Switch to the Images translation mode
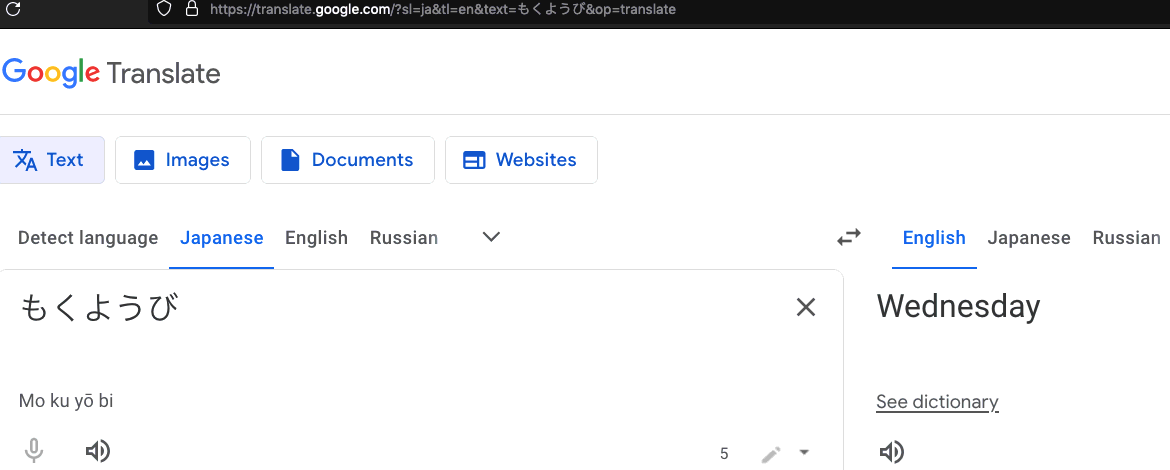The height and width of the screenshot is (470, 1170). point(182,160)
